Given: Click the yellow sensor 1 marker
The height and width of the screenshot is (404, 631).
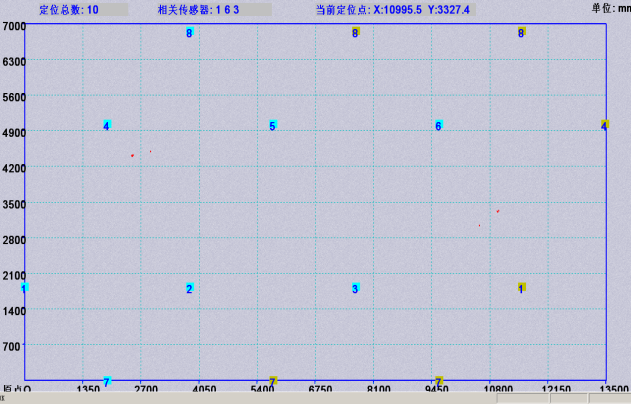Looking at the screenshot, I should pos(521,288).
